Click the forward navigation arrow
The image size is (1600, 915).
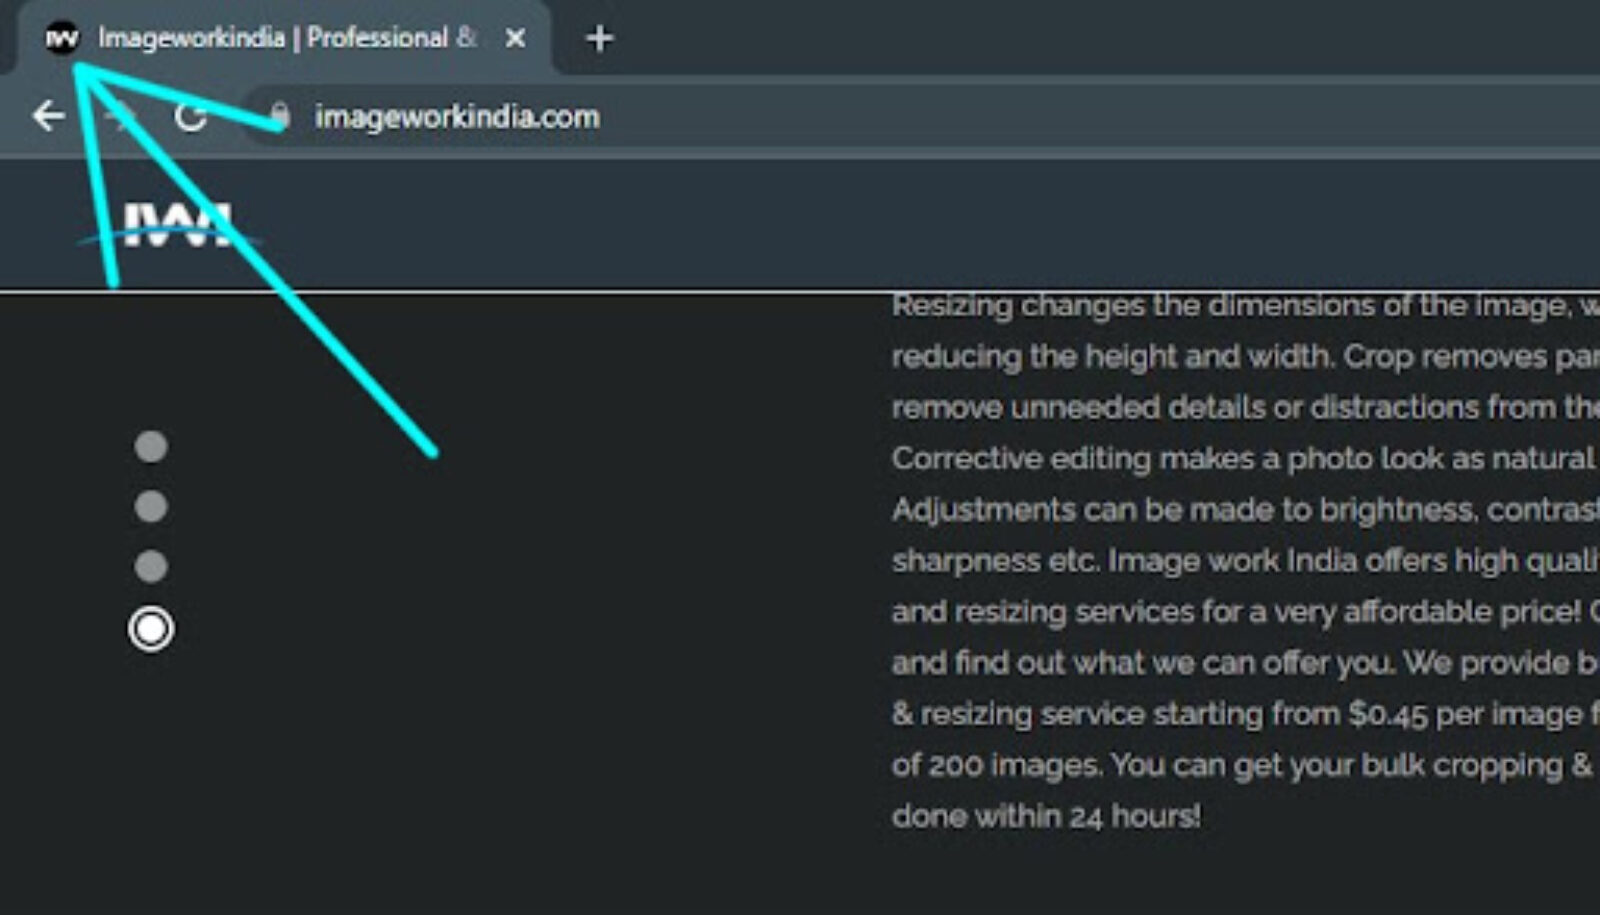(119, 115)
